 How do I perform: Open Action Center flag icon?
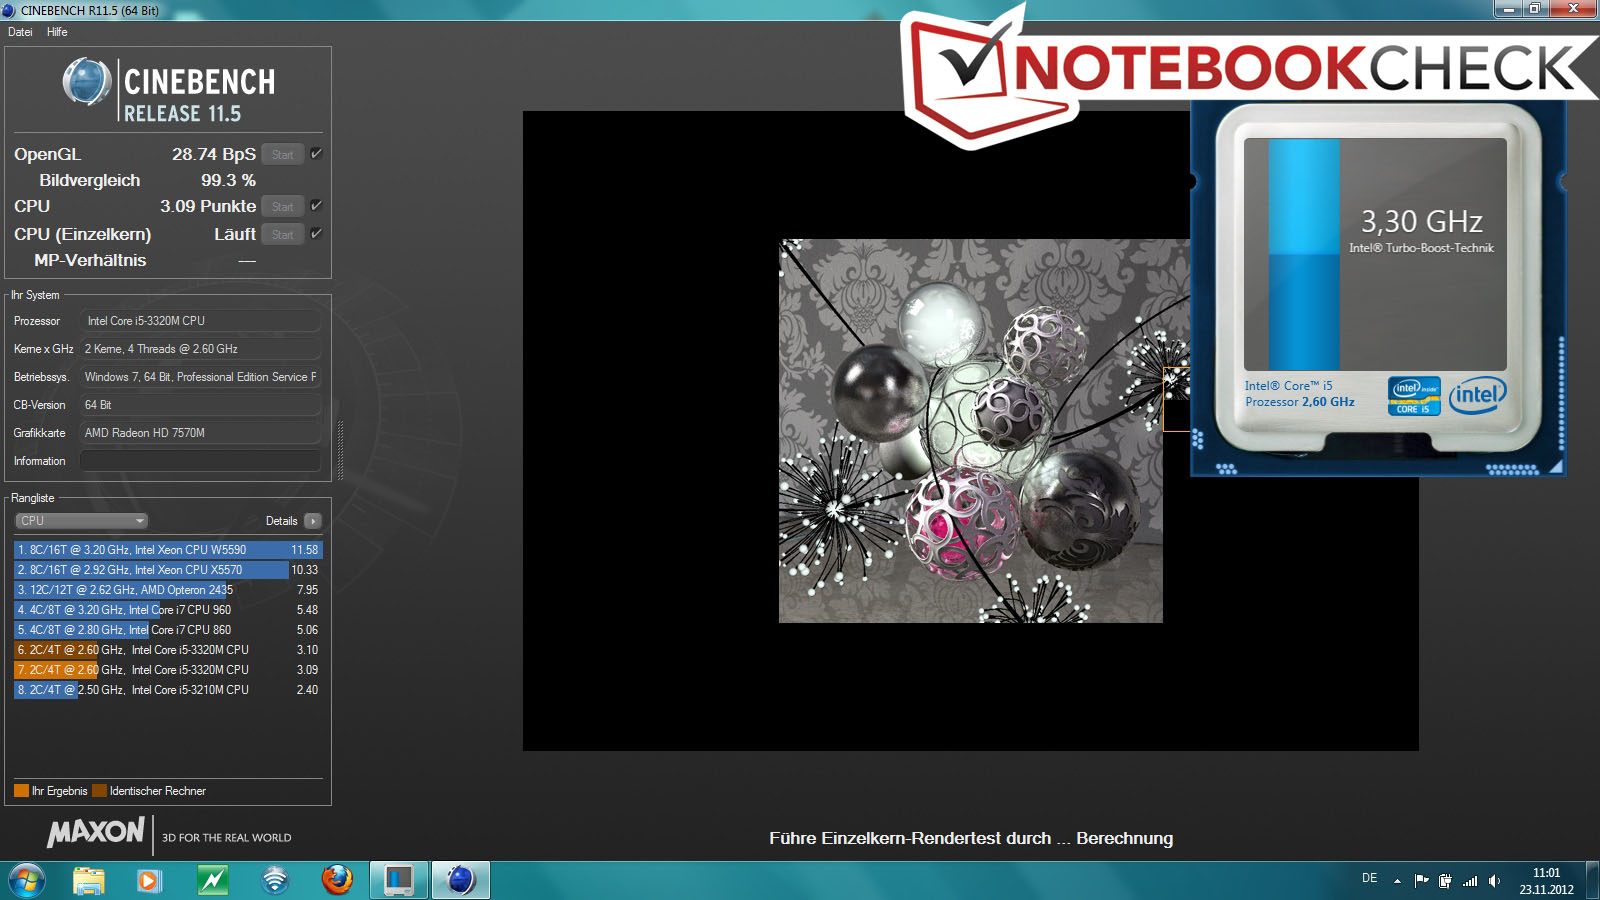pos(1421,881)
